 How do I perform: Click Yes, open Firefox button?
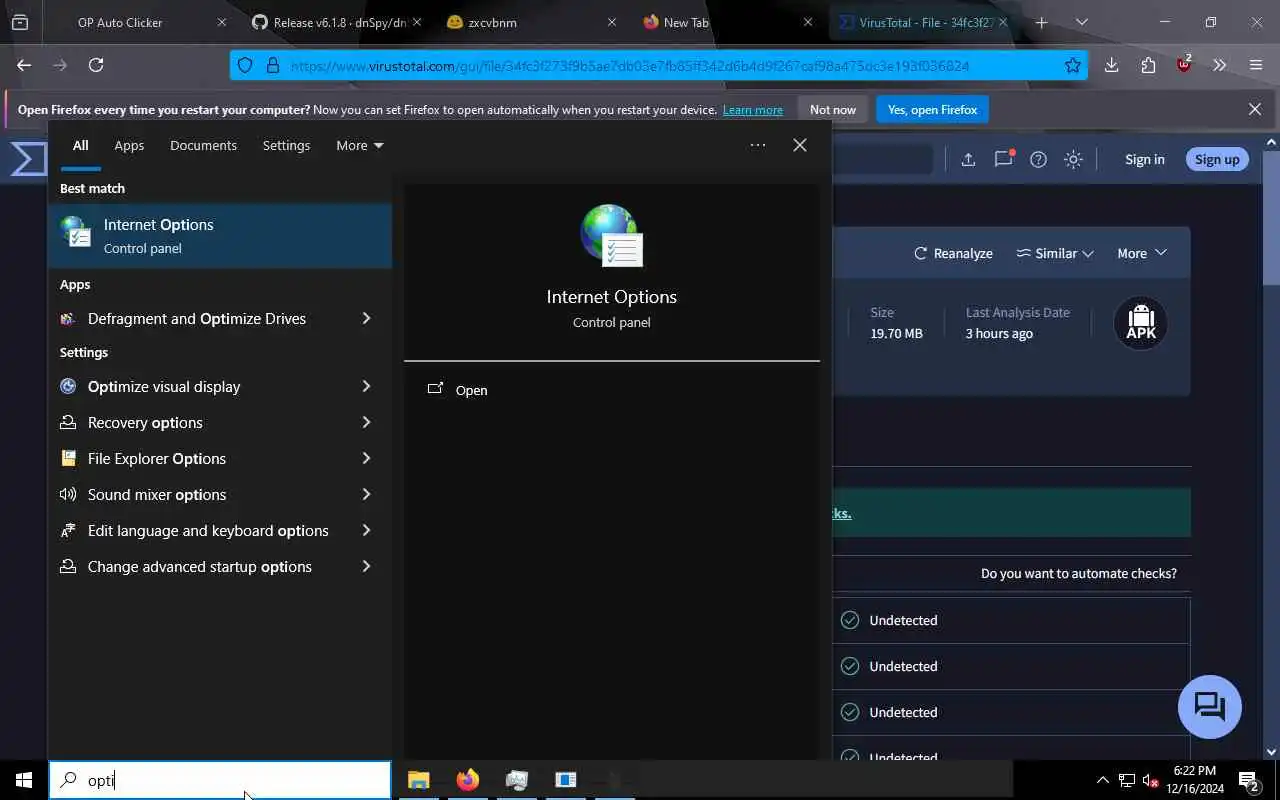tap(932, 109)
